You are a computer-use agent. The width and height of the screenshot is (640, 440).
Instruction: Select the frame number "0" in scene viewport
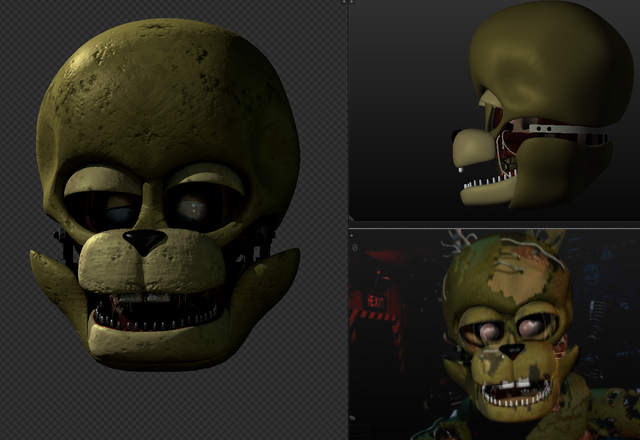coord(354,247)
